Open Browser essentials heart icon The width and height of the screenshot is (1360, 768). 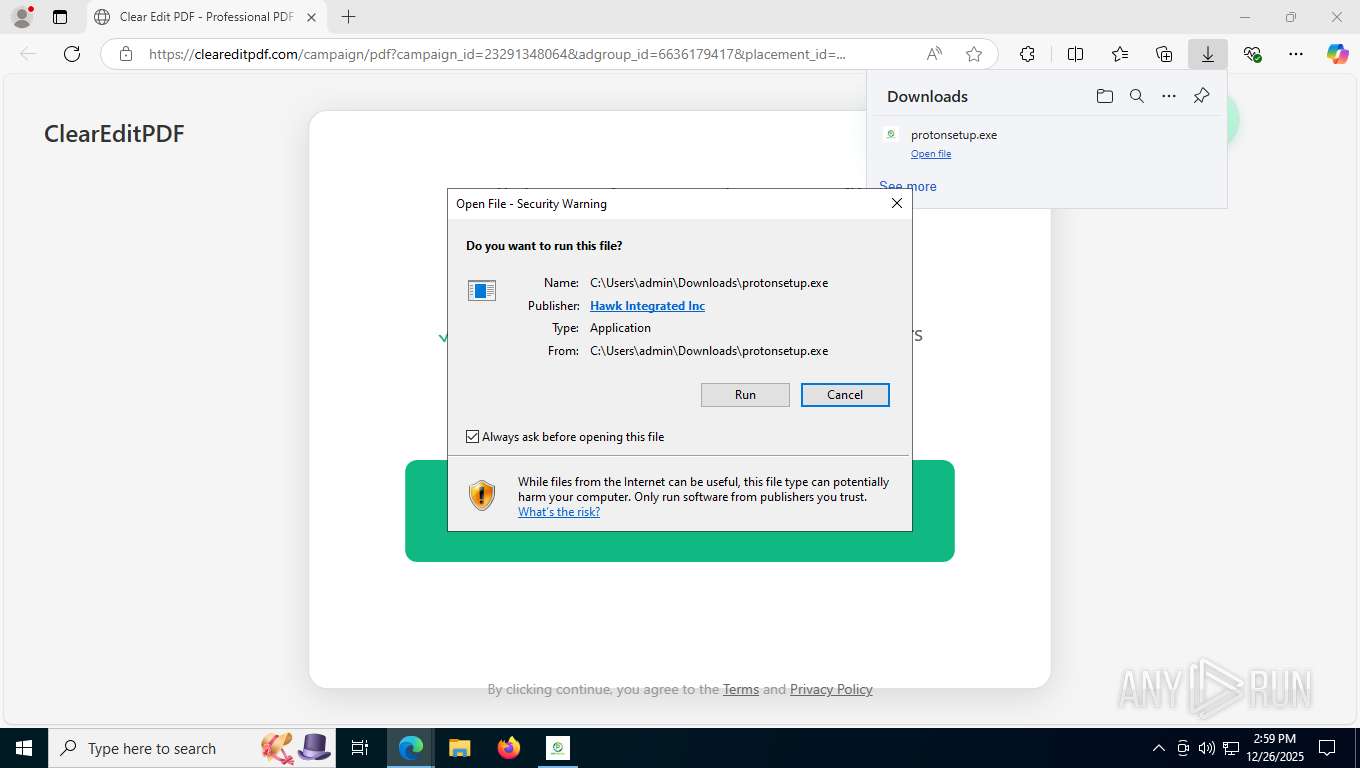point(1252,54)
